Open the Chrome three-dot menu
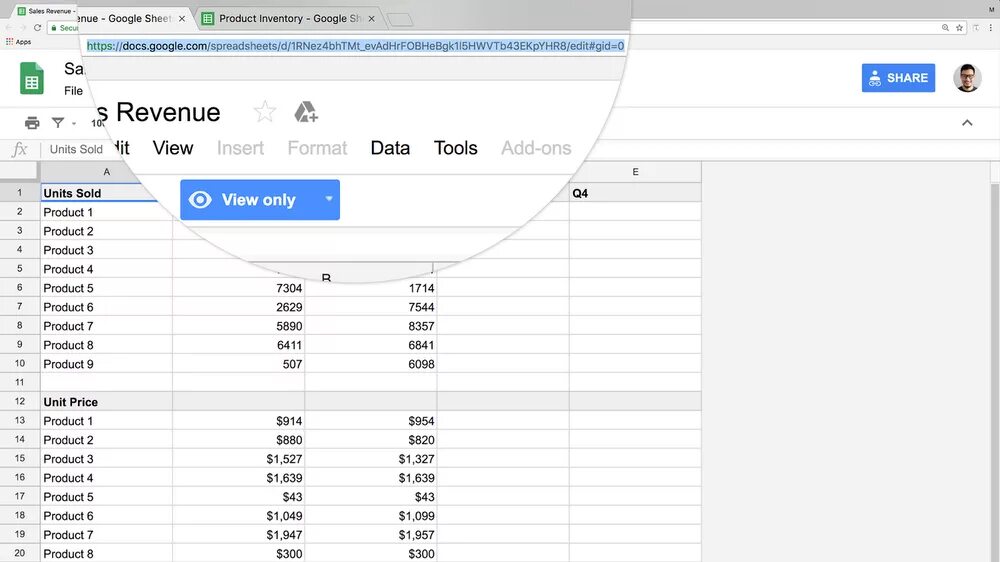Image resolution: width=1000 pixels, height=562 pixels. tap(990, 27)
